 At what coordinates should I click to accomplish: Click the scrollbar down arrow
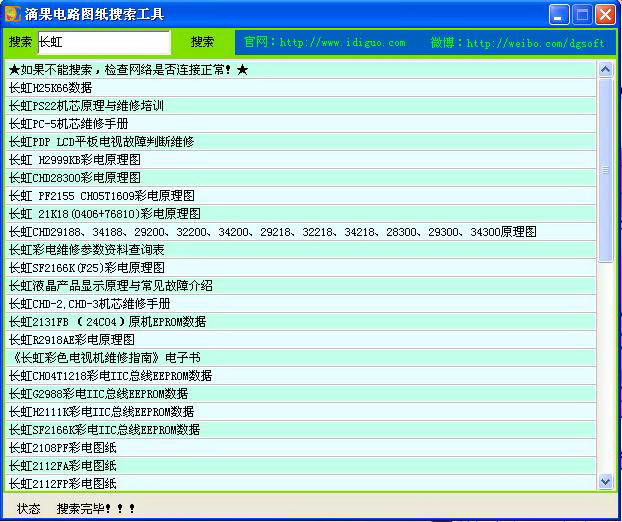[x=605, y=482]
